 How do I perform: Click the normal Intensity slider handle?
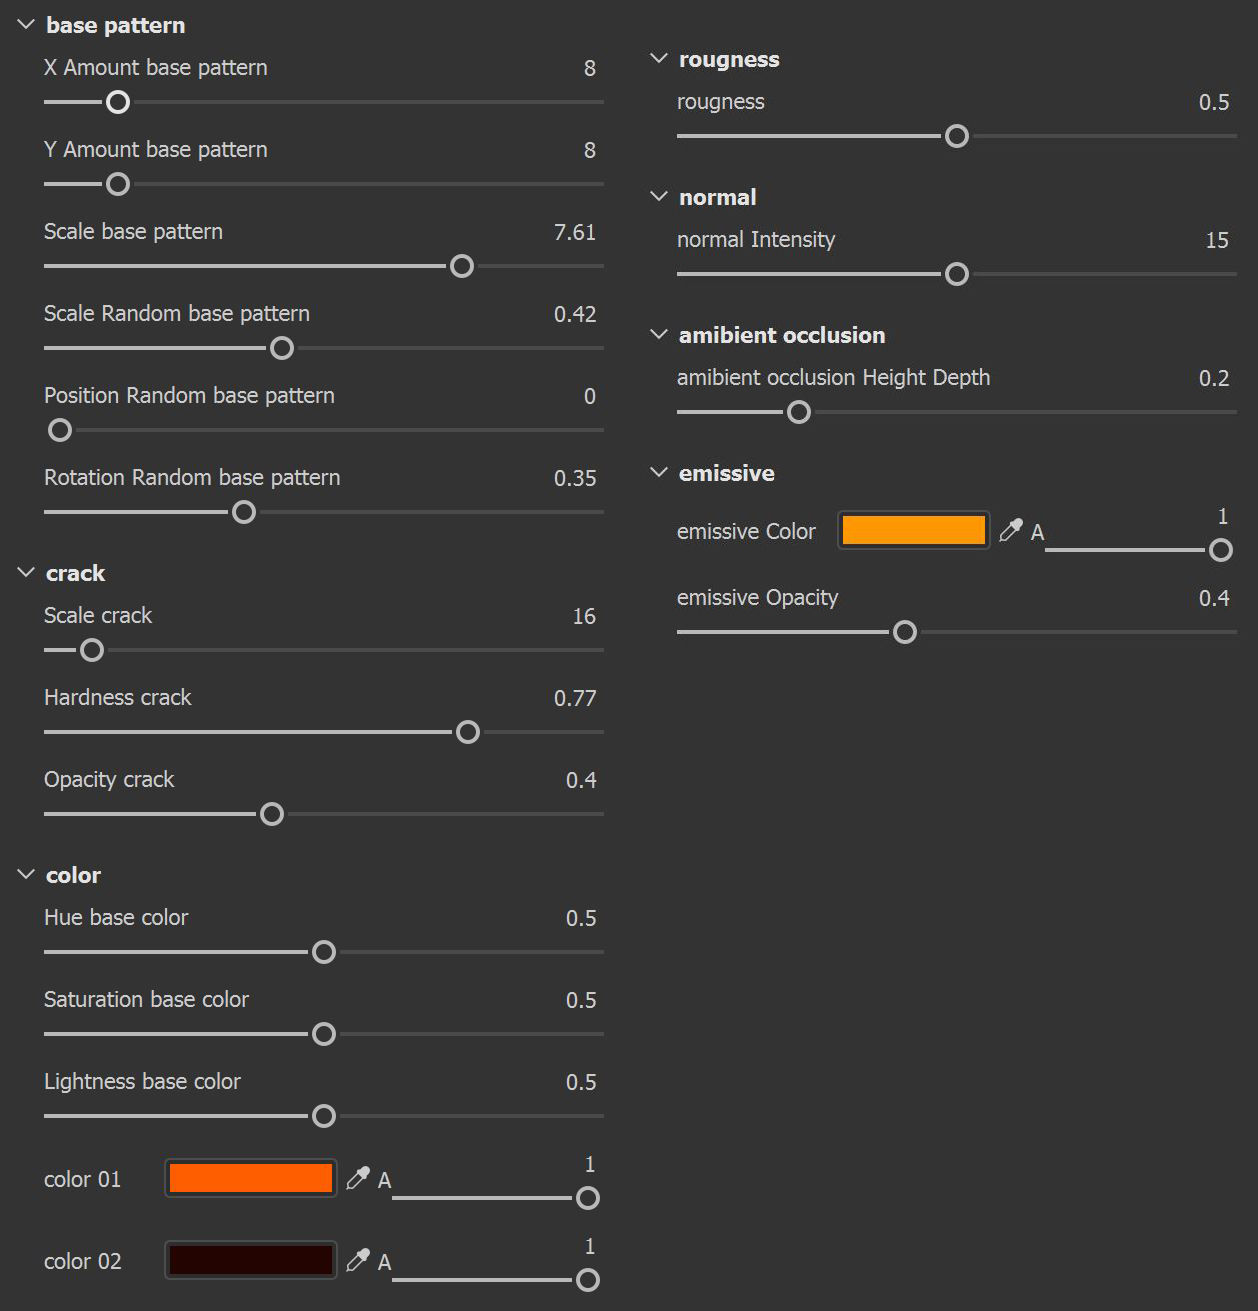[x=957, y=275]
